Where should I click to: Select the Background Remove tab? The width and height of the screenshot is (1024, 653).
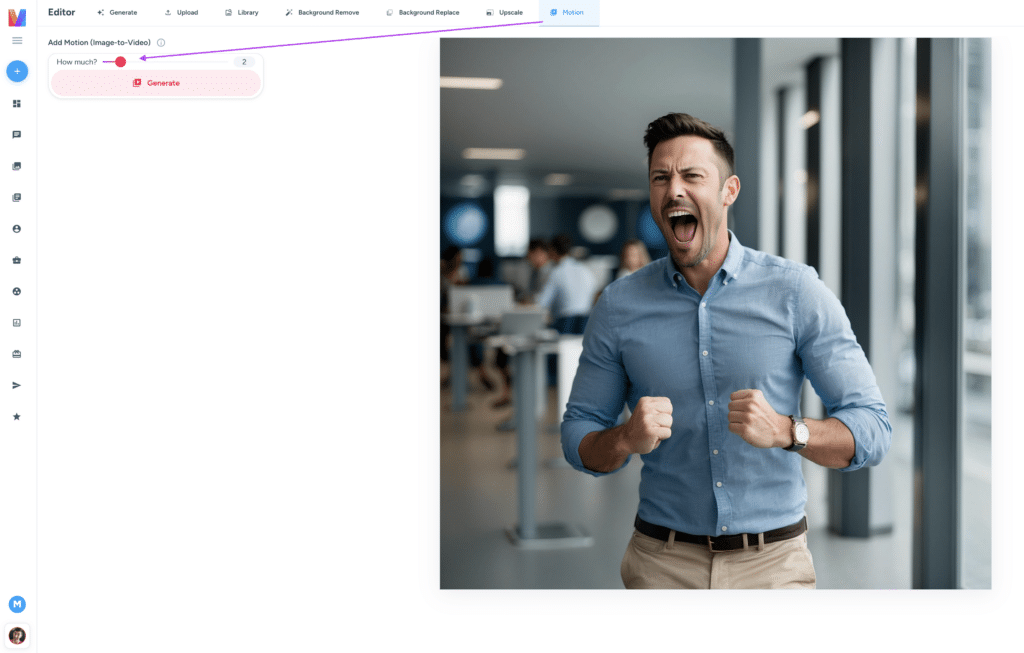pos(323,12)
